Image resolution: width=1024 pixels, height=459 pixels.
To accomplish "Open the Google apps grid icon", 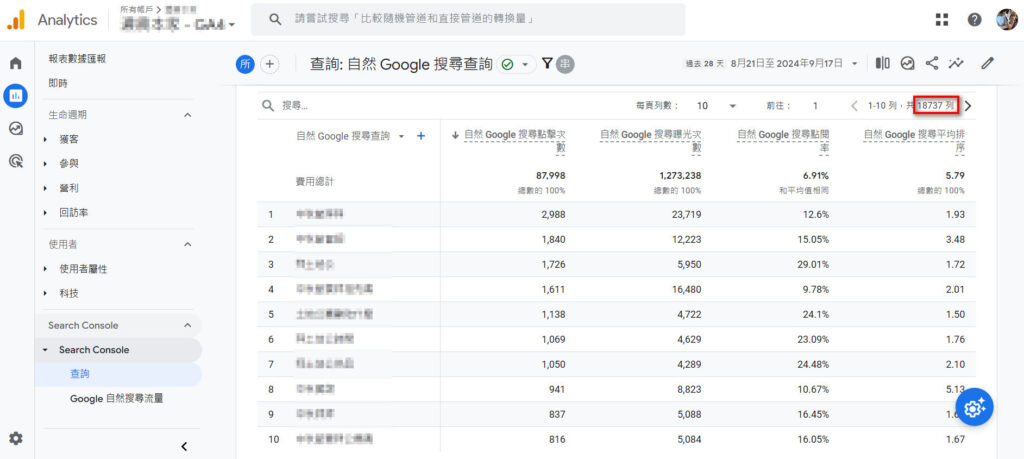I will [x=941, y=19].
